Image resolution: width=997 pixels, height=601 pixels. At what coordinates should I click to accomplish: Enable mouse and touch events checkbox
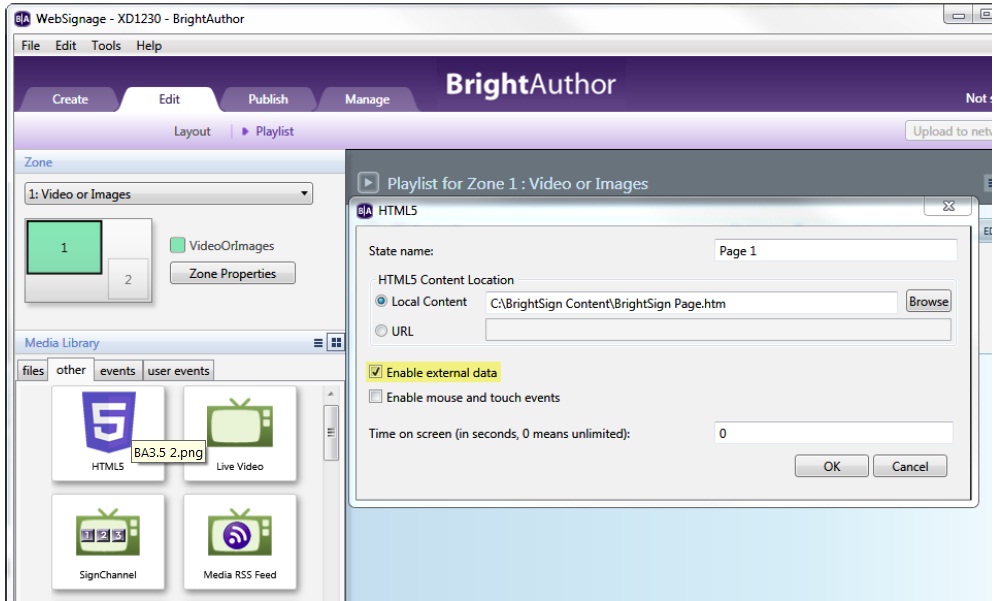[x=376, y=397]
